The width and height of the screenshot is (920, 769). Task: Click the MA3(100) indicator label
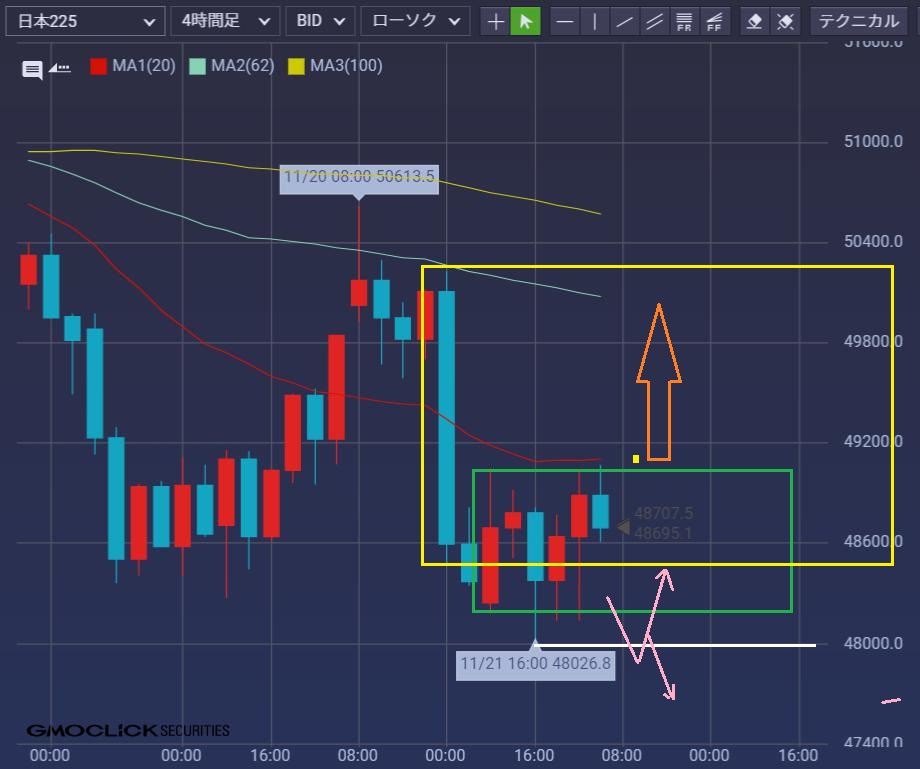pyautogui.click(x=345, y=66)
